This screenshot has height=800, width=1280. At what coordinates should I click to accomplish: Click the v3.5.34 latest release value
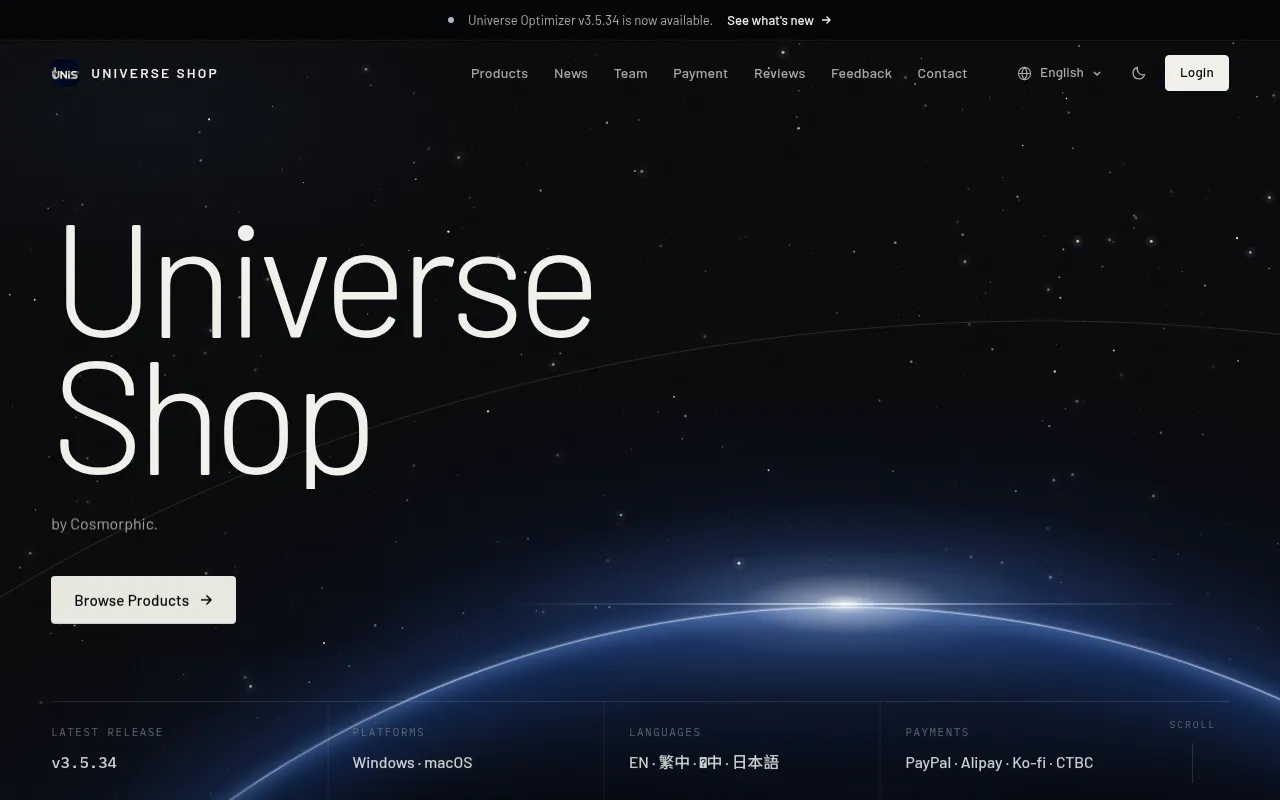tap(84, 762)
